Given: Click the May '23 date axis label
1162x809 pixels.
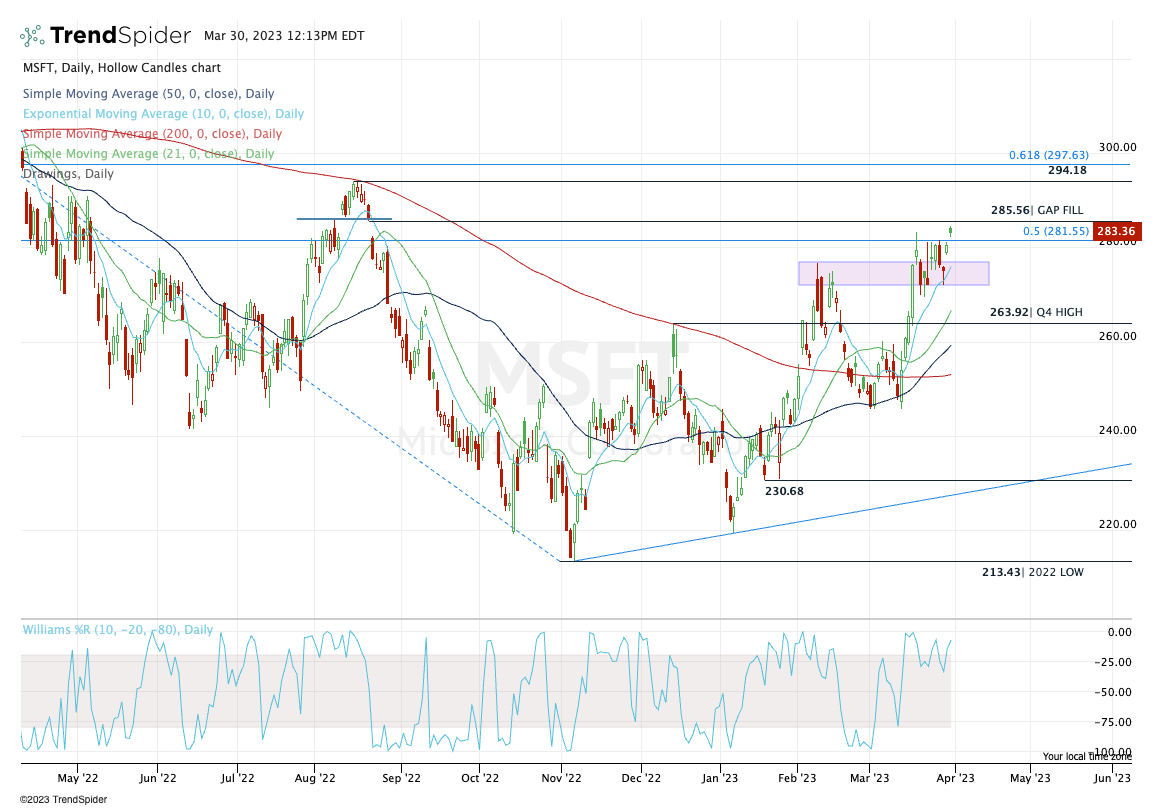Looking at the screenshot, I should tap(1030, 778).
